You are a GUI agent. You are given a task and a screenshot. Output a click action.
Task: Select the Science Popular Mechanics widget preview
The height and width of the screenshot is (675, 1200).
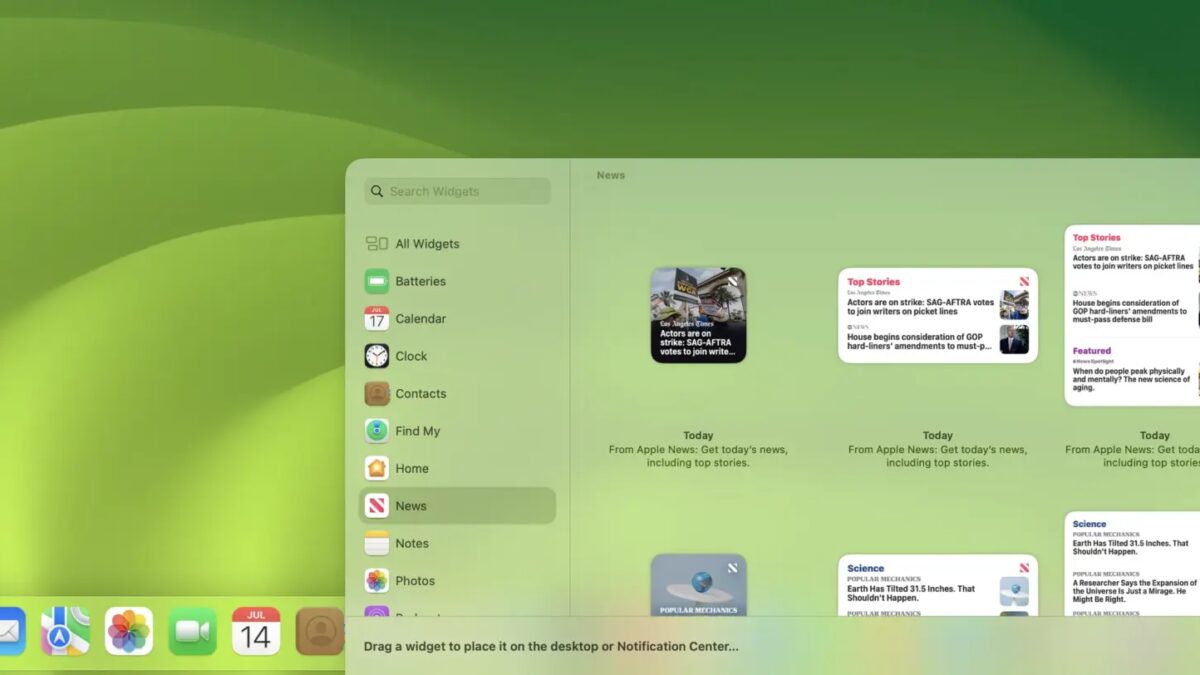[937, 585]
